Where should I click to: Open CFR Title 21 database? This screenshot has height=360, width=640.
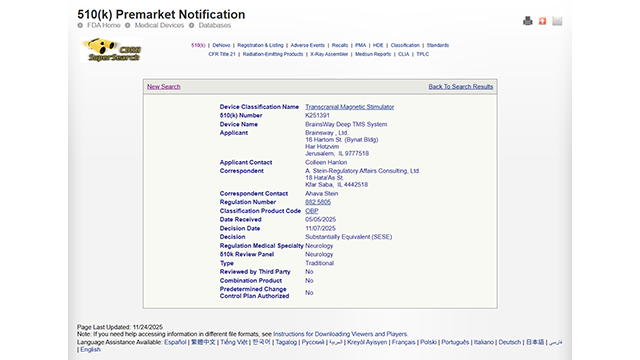click(222, 54)
